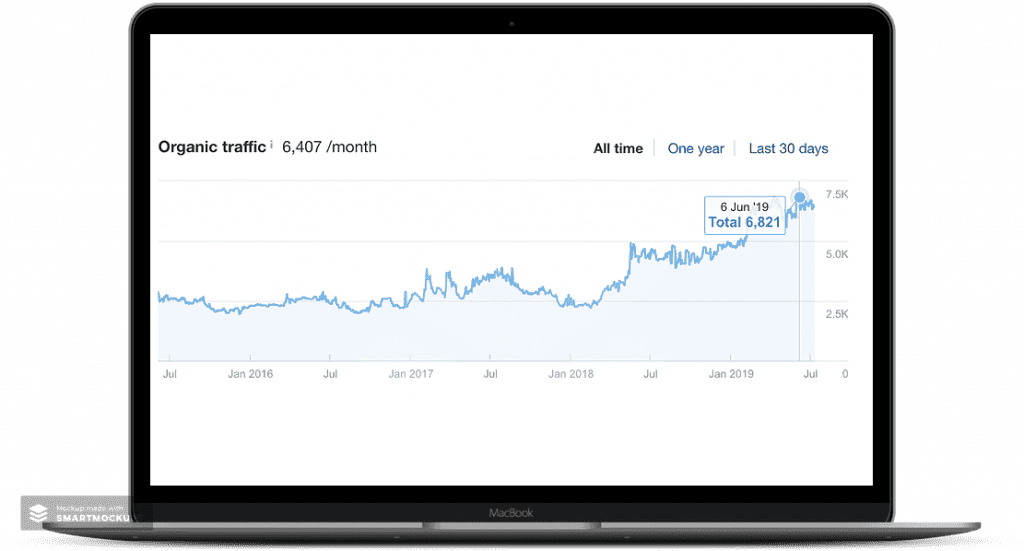
Task: Click the Jan 2017 axis label
Action: tap(411, 374)
